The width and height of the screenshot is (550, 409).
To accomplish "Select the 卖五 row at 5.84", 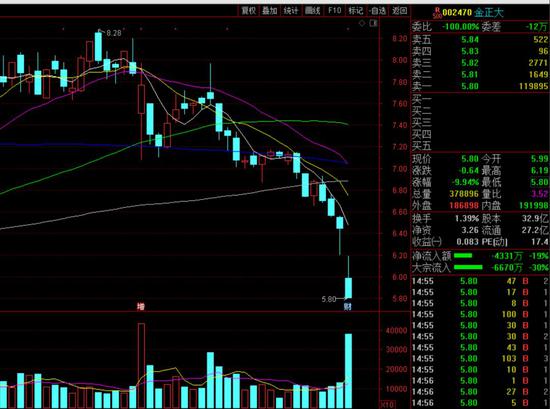I will pos(480,39).
